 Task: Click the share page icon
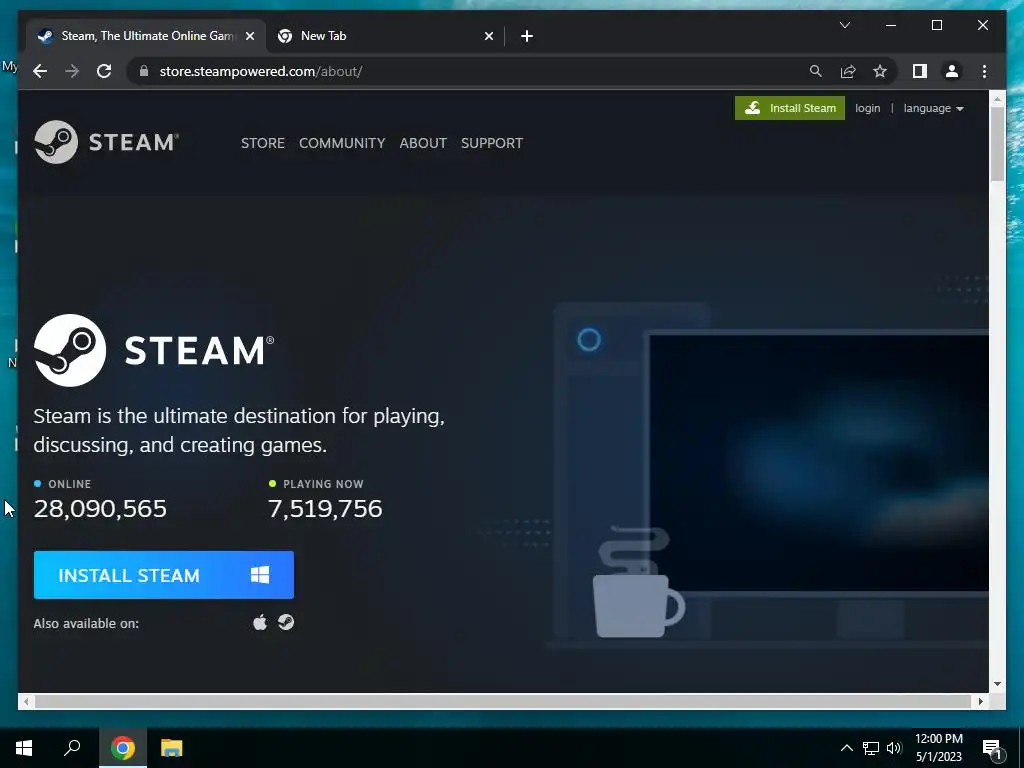(848, 71)
